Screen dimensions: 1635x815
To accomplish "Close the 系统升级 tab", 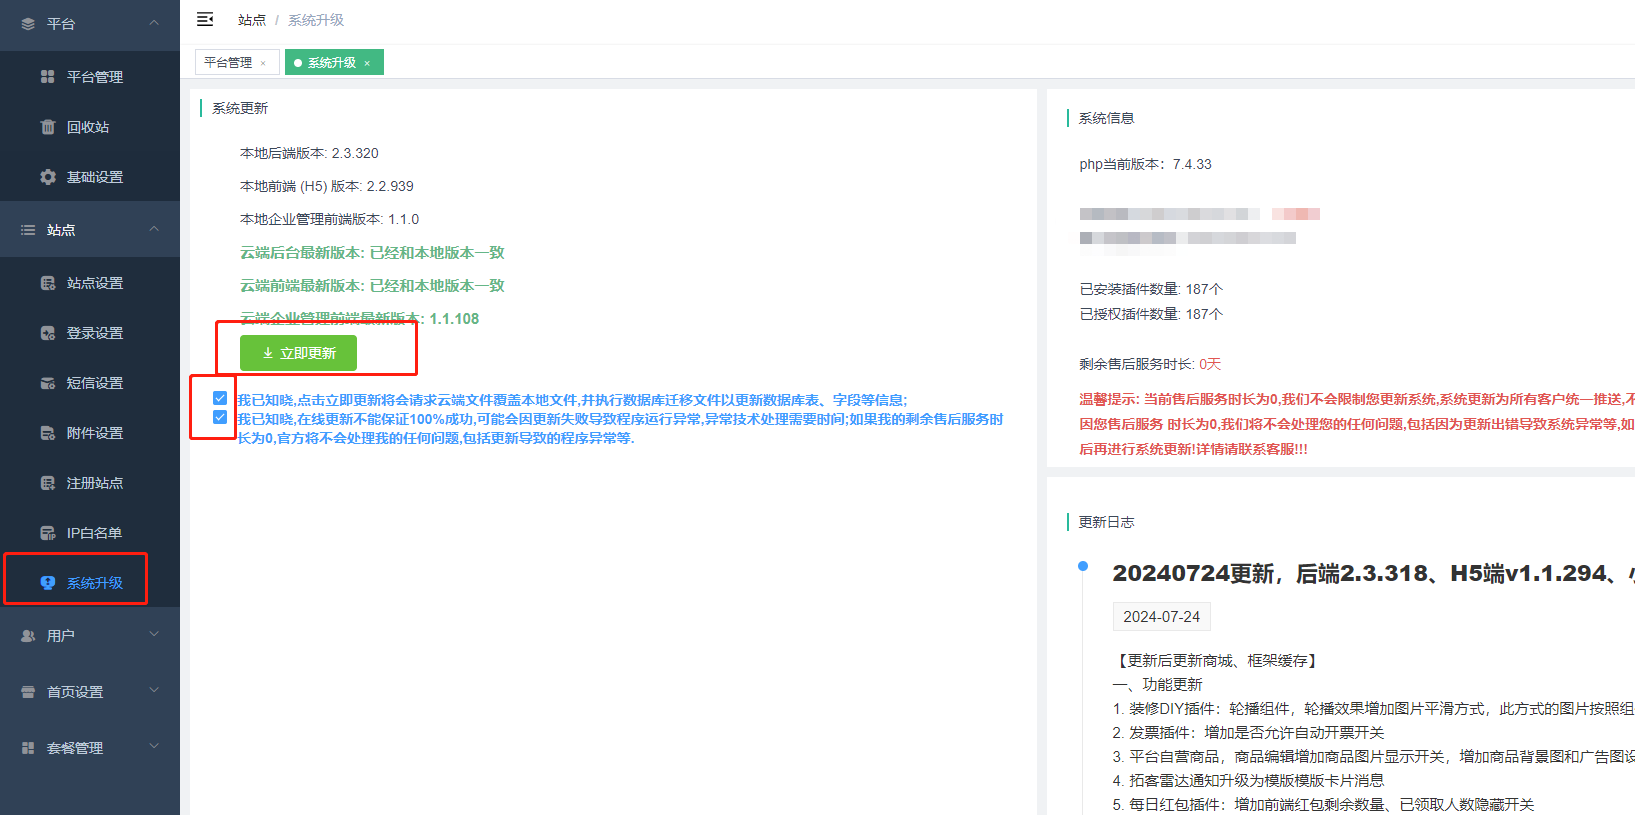I will [x=367, y=63].
